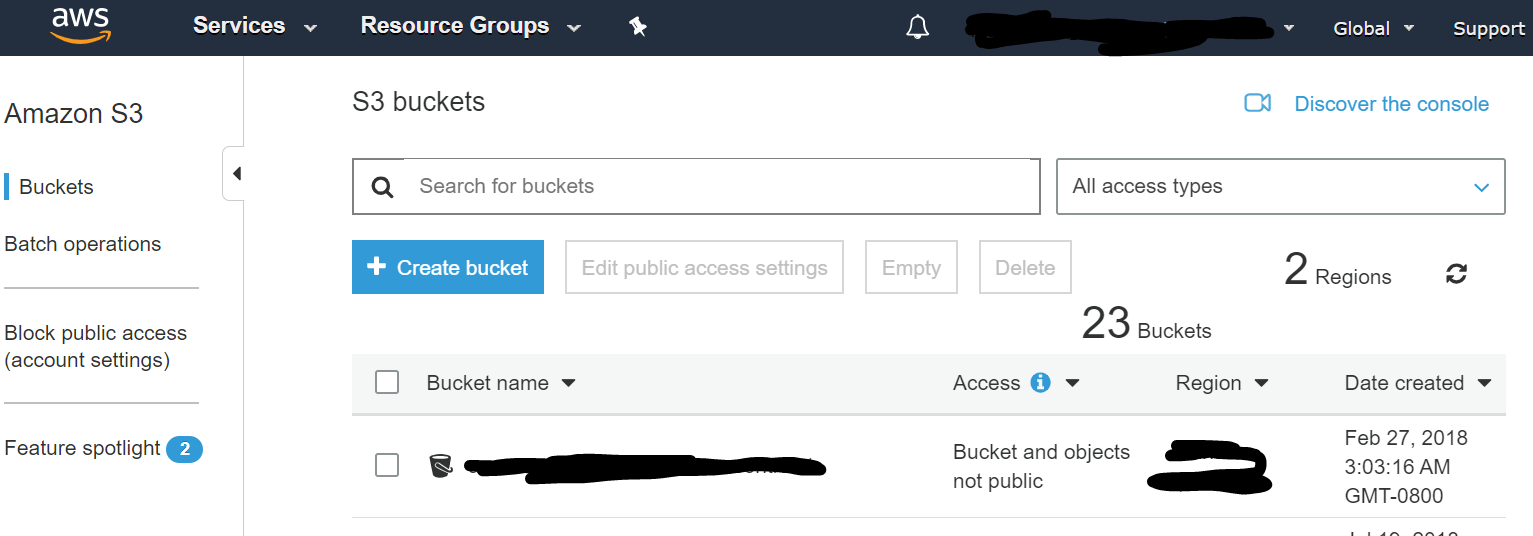Click the video camera icon
This screenshot has width=1533, height=536.
[1257, 103]
